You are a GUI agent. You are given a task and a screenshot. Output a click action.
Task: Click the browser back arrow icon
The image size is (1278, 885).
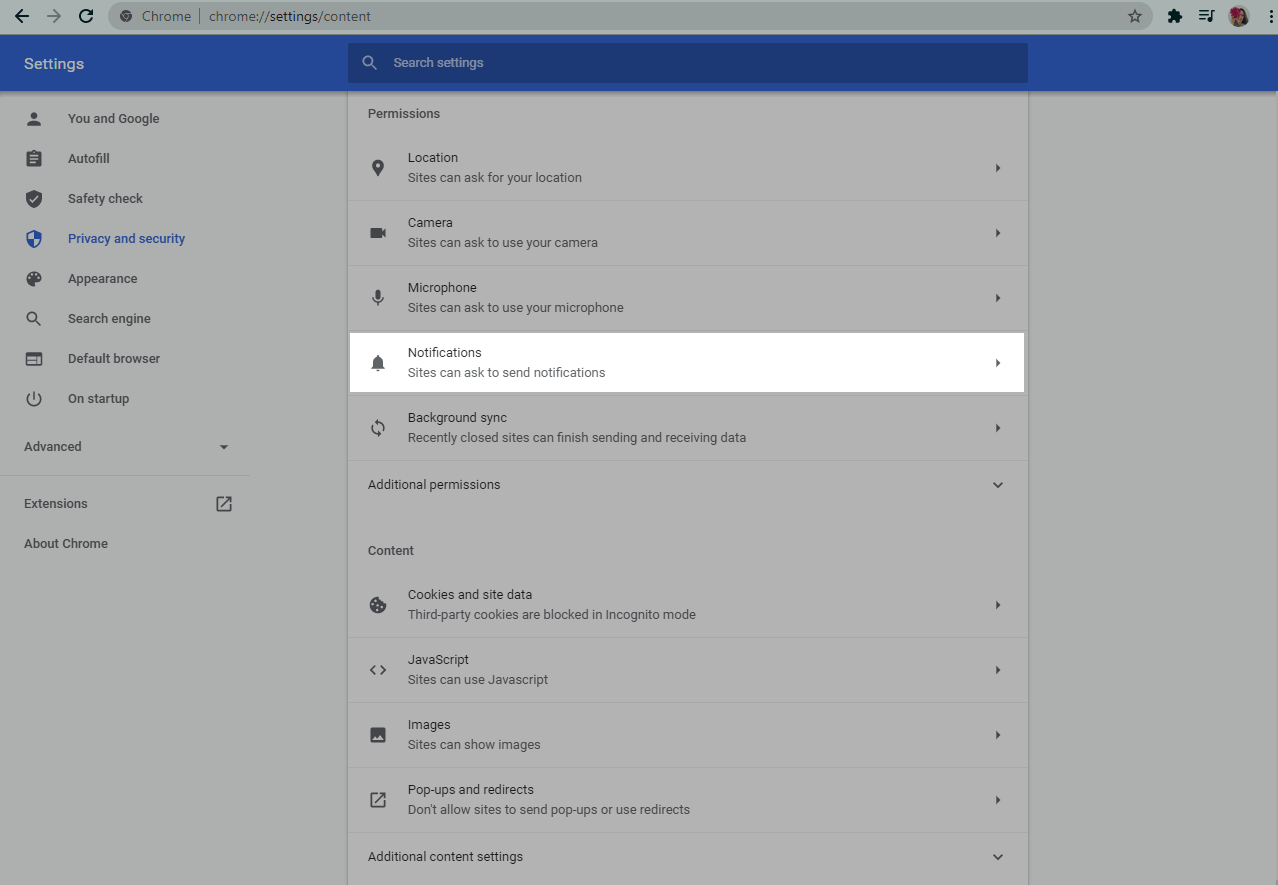tap(22, 16)
